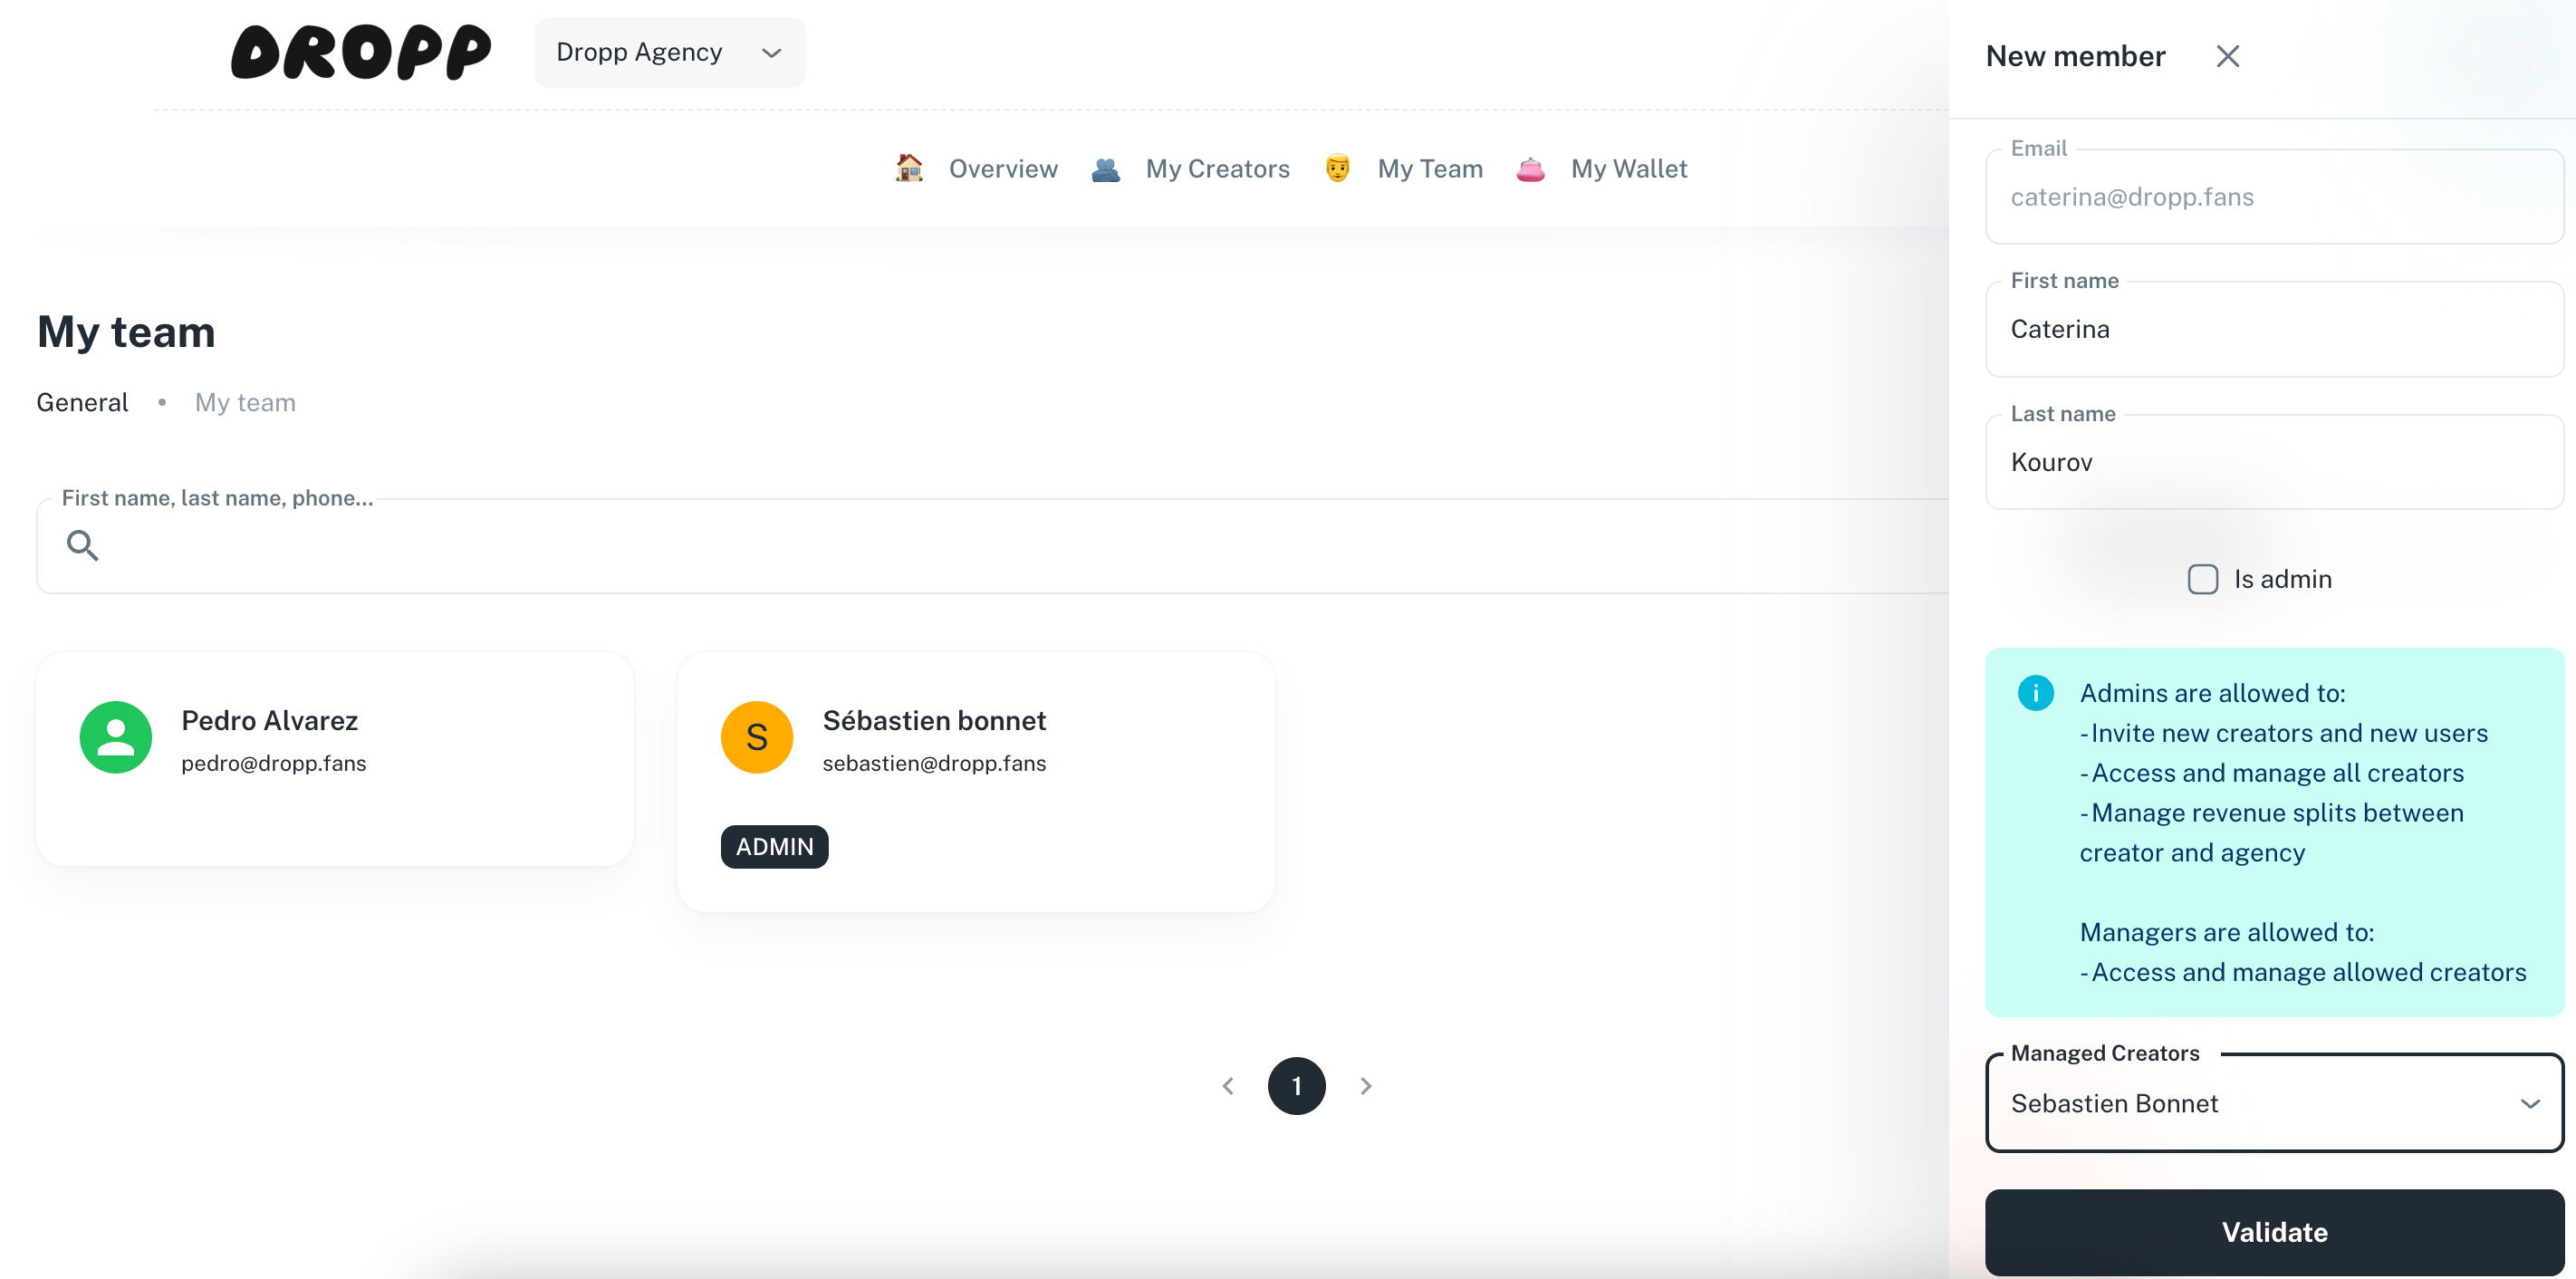This screenshot has width=2576, height=1279.
Task: Click the My team breadcrumb
Action: point(245,402)
